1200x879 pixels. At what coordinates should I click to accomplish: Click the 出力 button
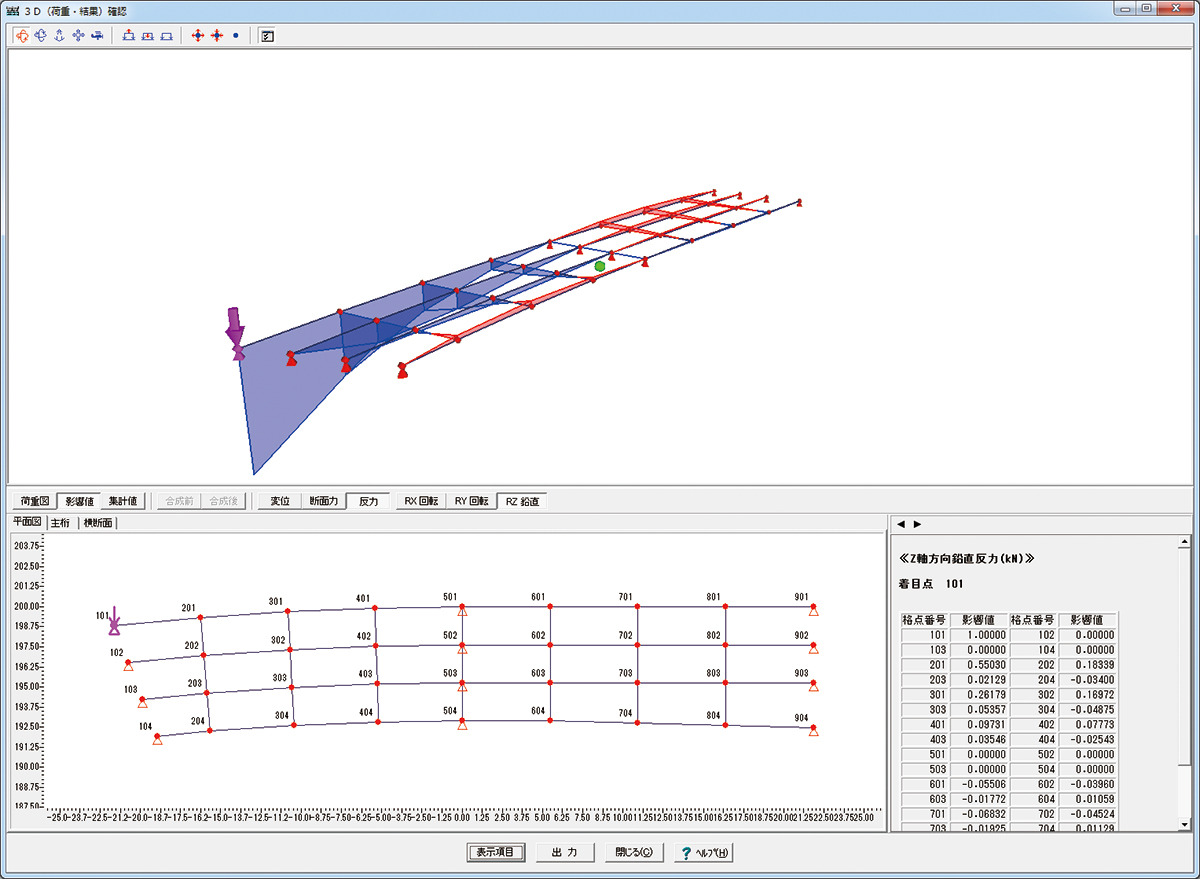(x=565, y=852)
